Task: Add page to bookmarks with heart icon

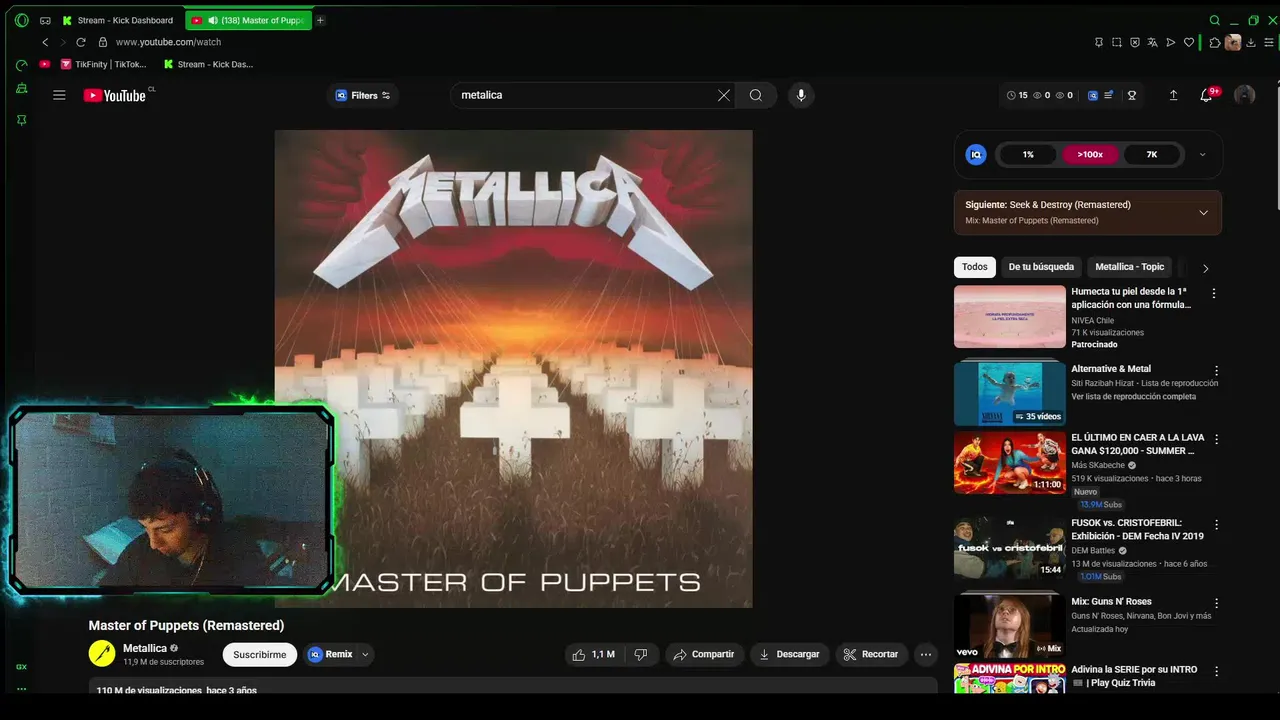Action: (x=1189, y=42)
